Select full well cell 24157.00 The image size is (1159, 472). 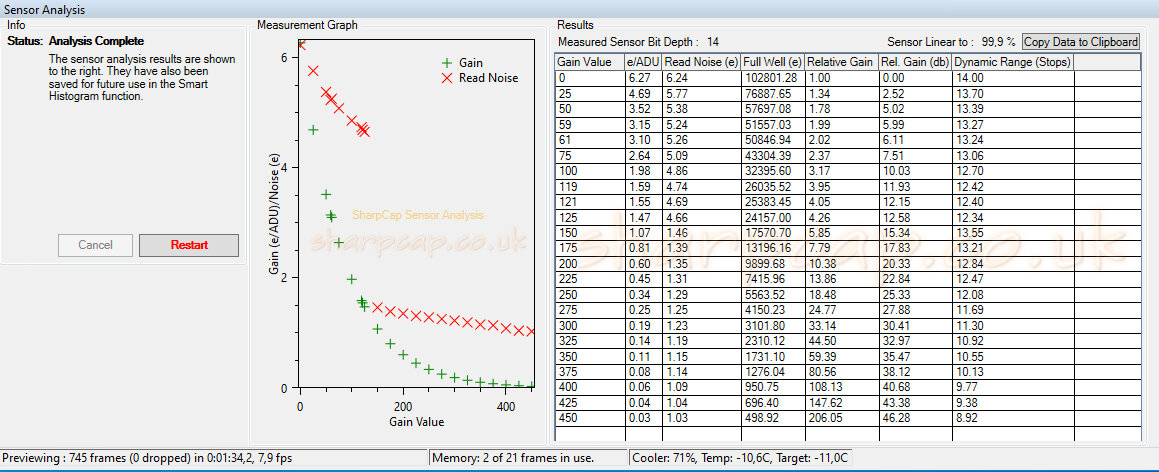click(772, 217)
